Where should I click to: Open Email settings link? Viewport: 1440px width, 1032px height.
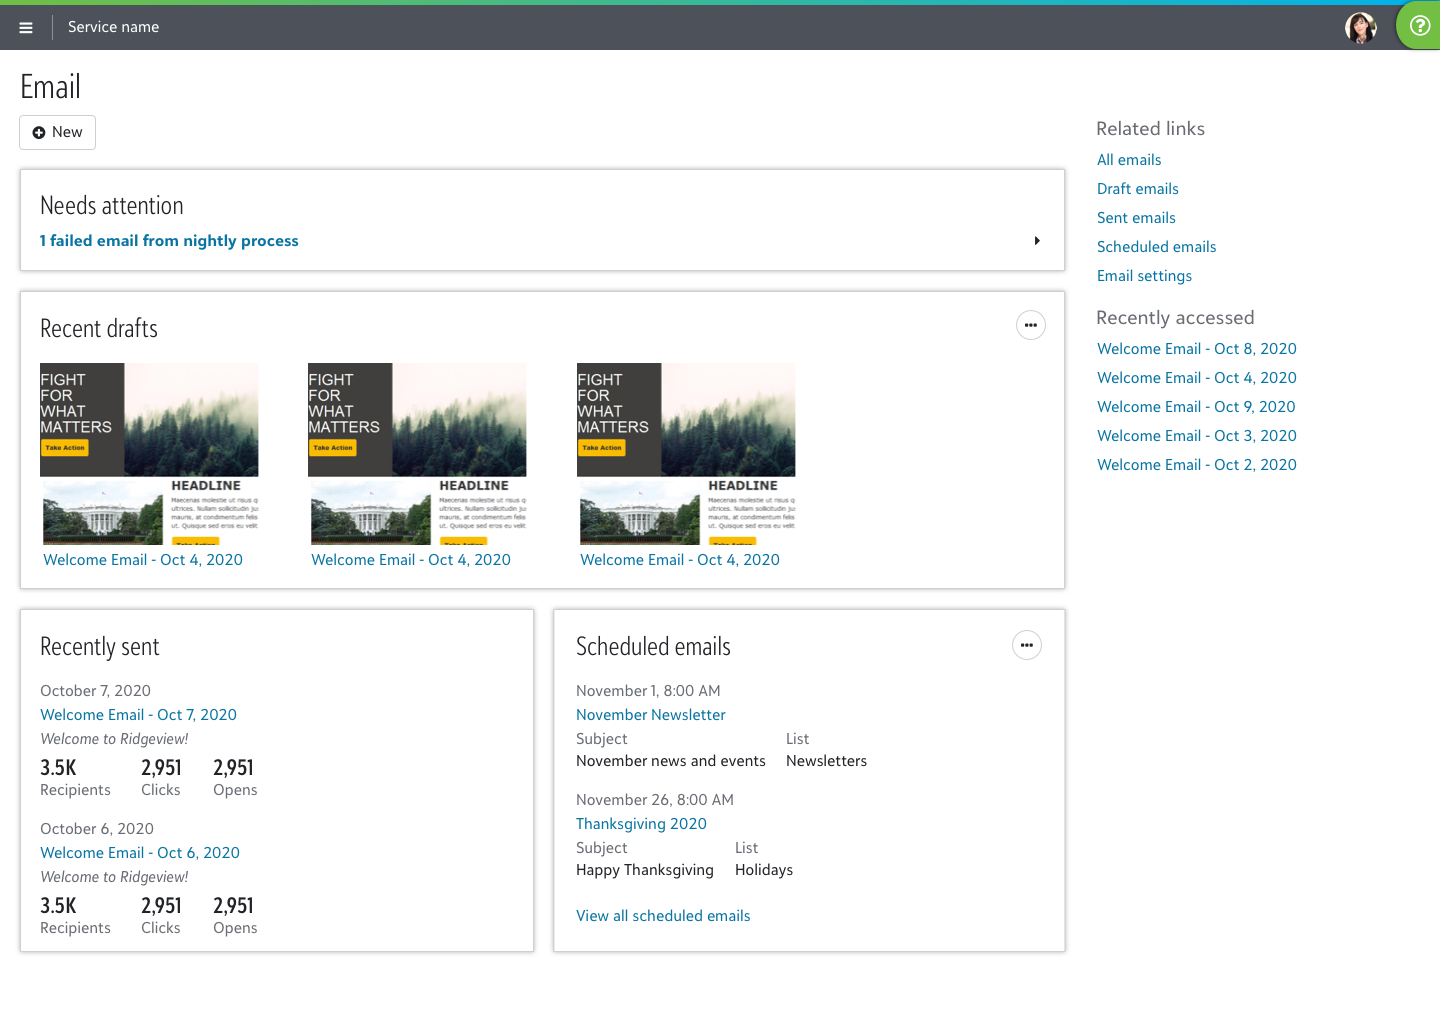(x=1144, y=276)
